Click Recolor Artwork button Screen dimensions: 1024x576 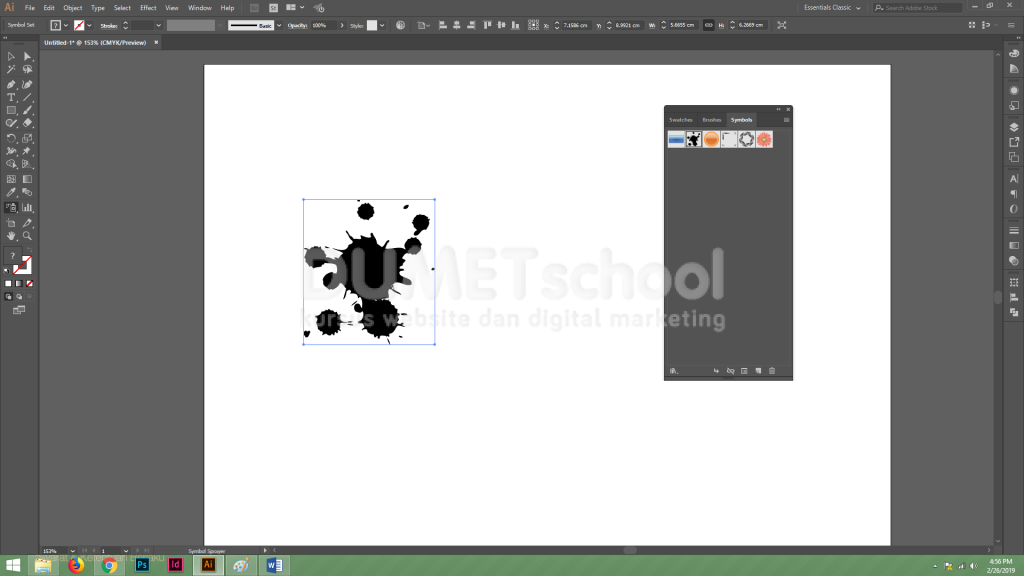point(400,25)
